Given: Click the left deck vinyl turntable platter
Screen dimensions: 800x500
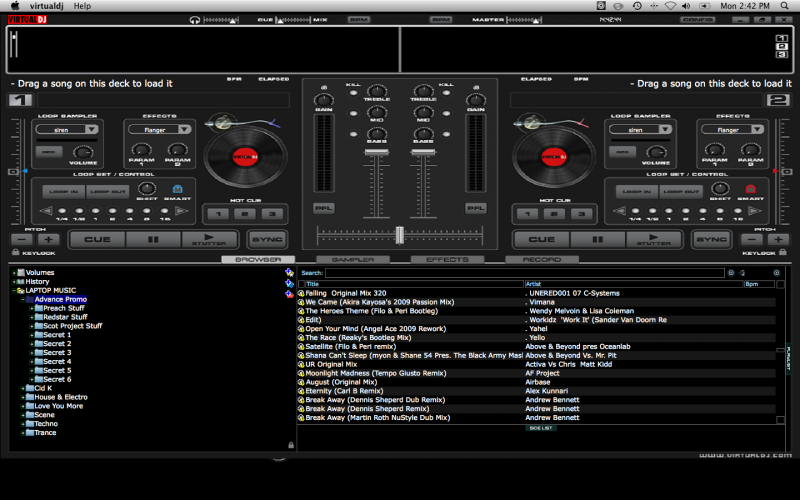Looking at the screenshot, I should [x=244, y=158].
